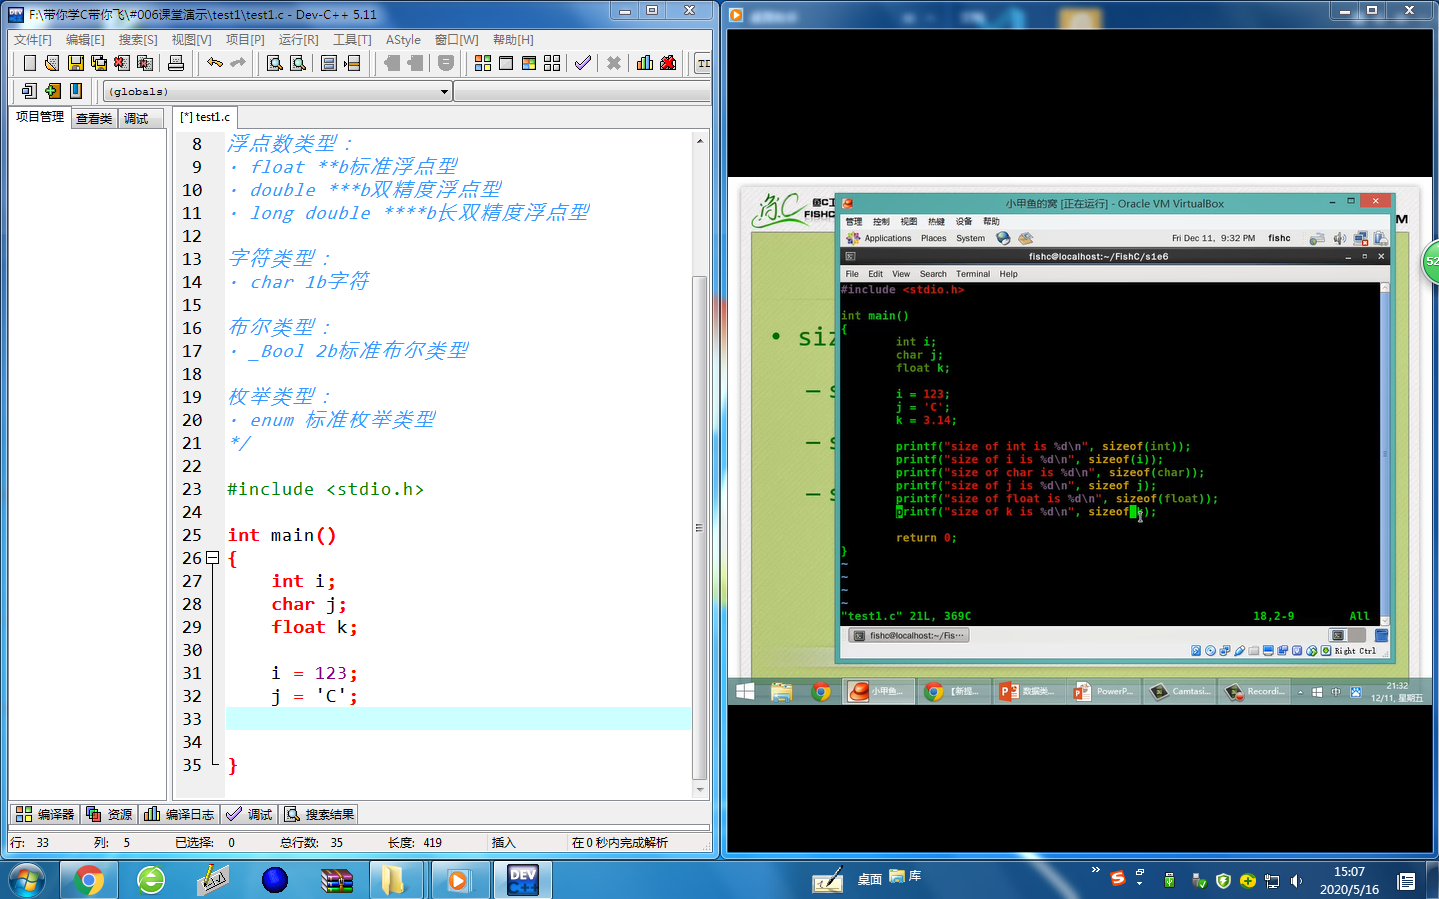Click the Close All files toolbar icon
1439x899 pixels.
click(145, 63)
